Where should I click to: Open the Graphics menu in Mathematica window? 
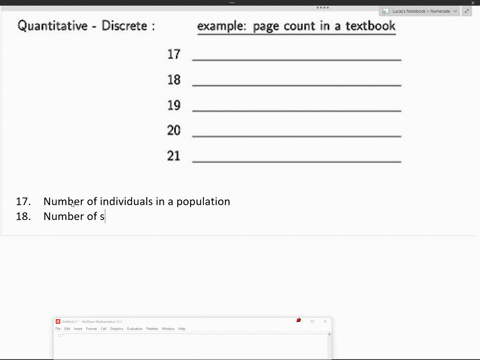click(x=117, y=329)
